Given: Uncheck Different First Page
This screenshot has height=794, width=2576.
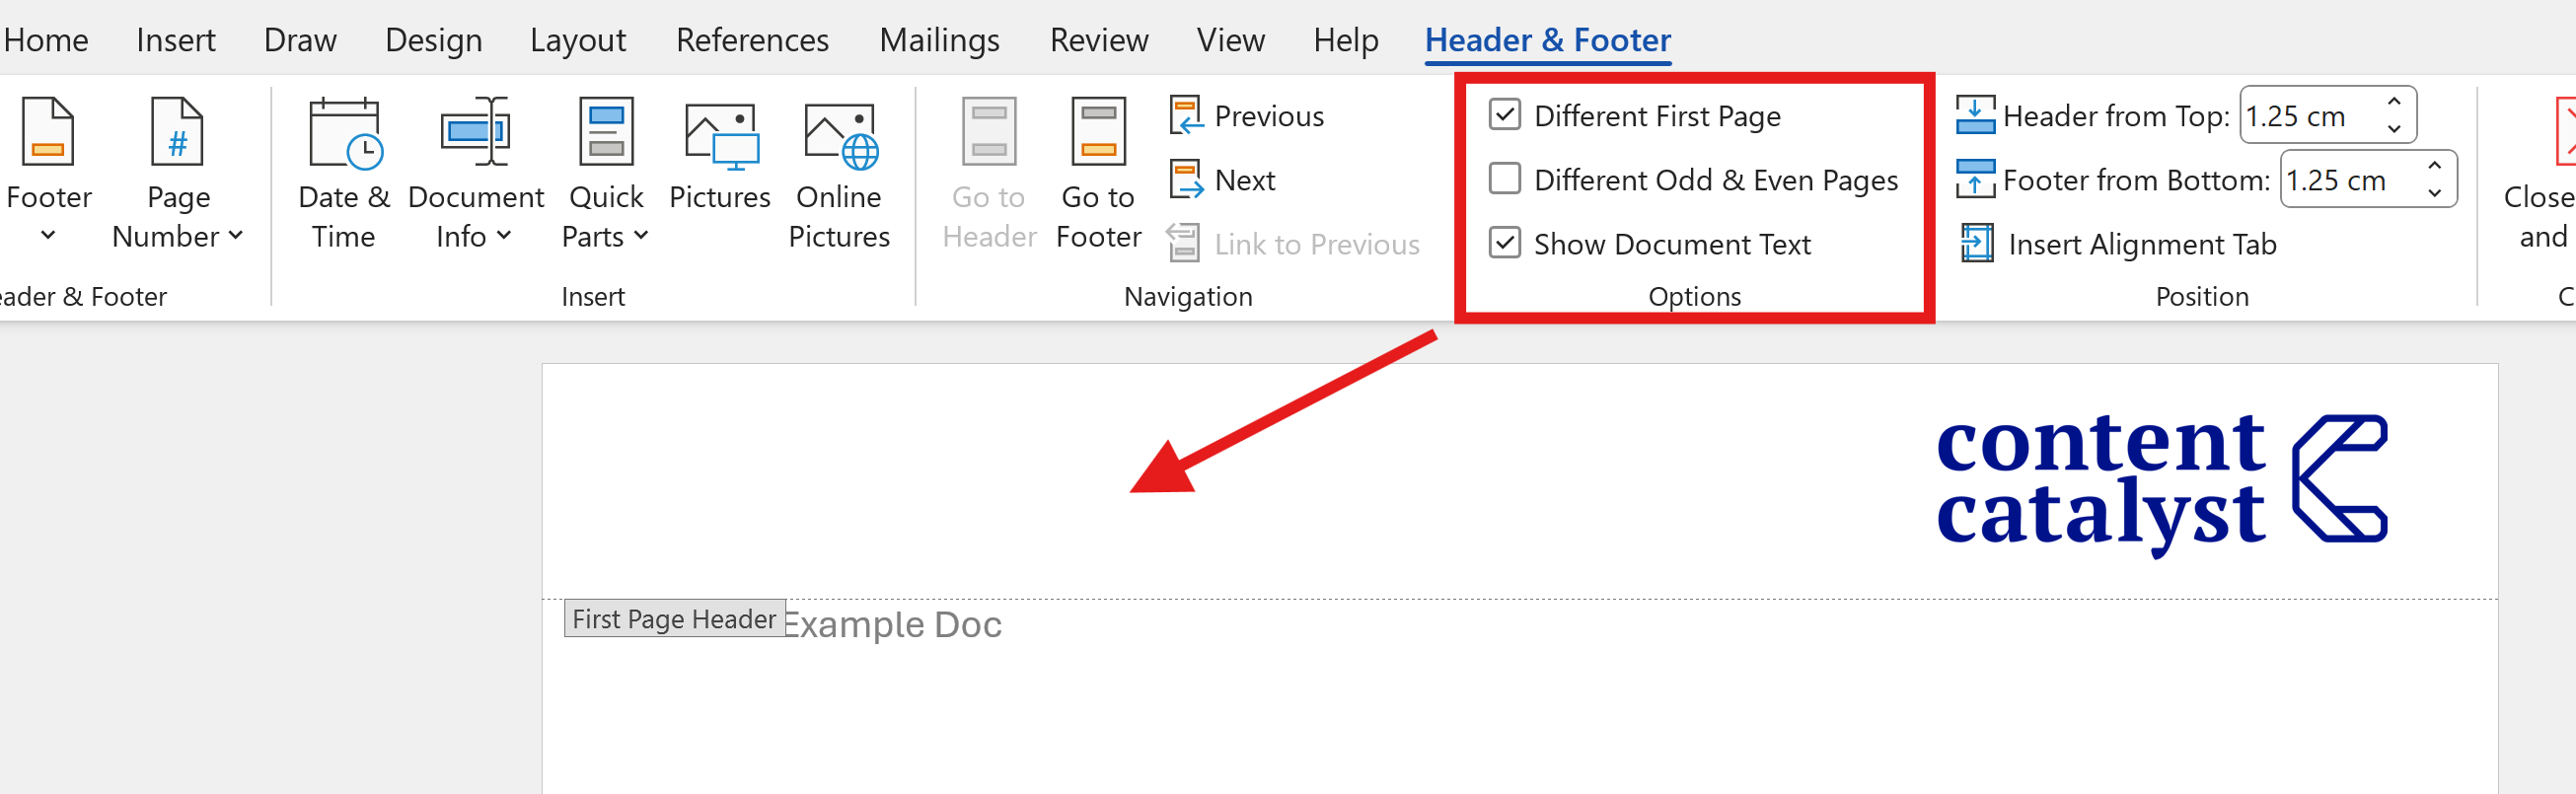Looking at the screenshot, I should point(1504,115).
